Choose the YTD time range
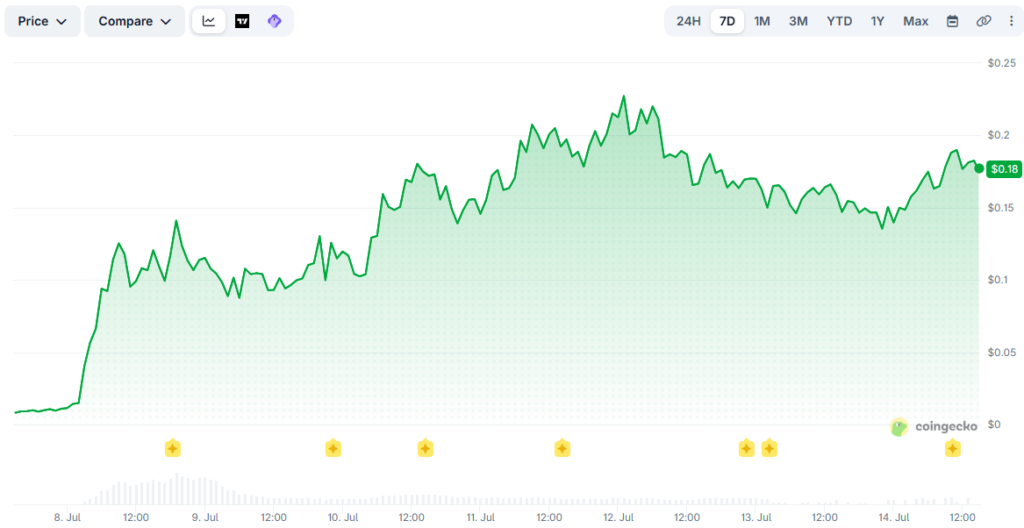The width and height of the screenshot is (1024, 528). 839,21
